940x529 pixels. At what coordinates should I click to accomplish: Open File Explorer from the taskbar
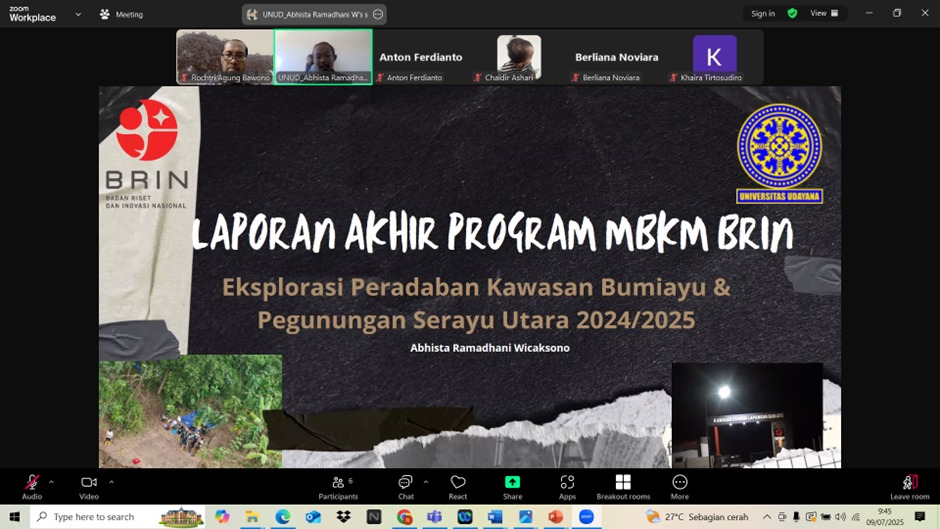click(x=252, y=517)
